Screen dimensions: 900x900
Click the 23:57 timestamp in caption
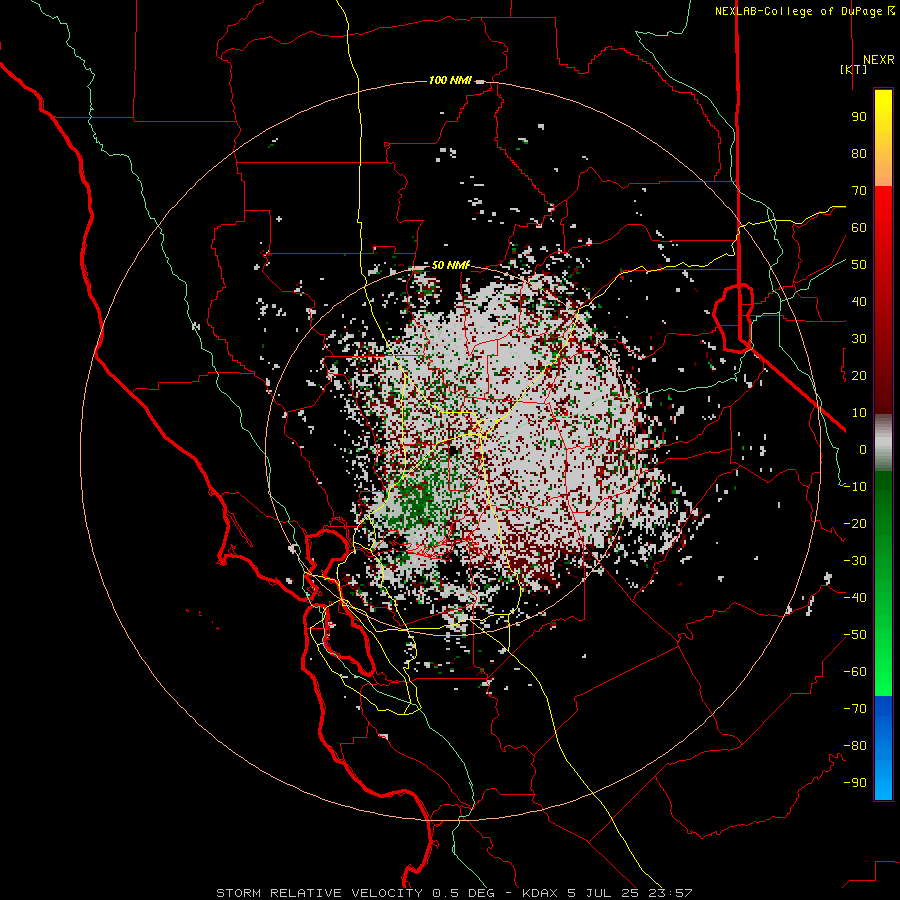tap(672, 893)
